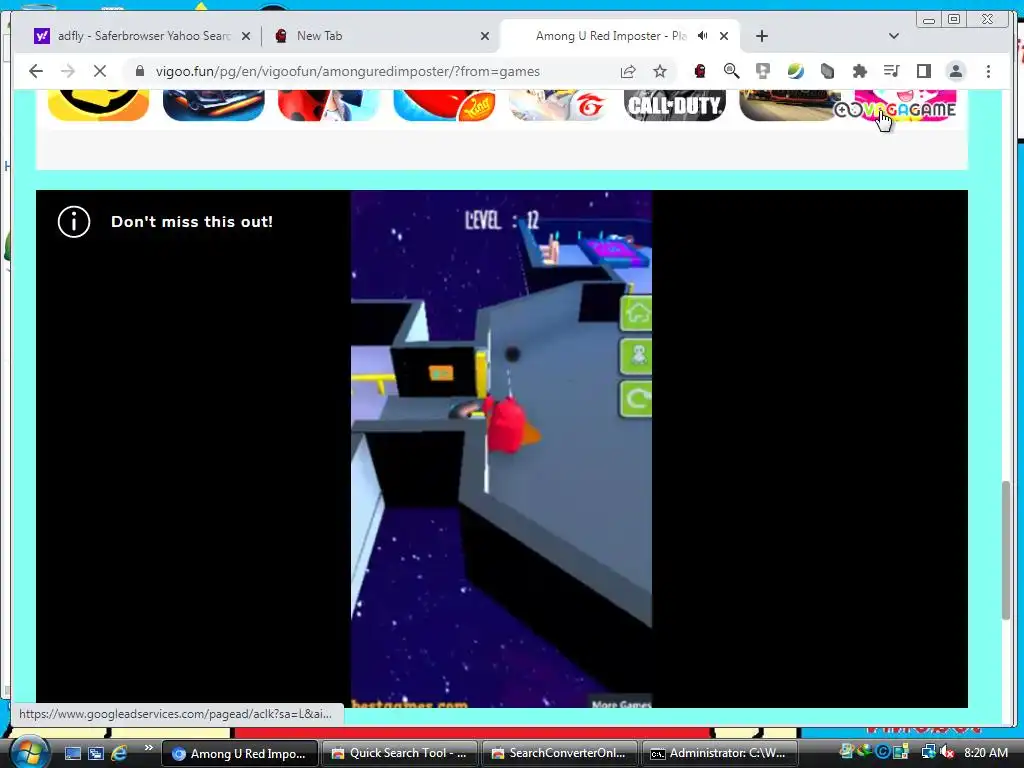This screenshot has width=1024, height=768.
Task: Toggle the browser side panel
Action: (923, 71)
